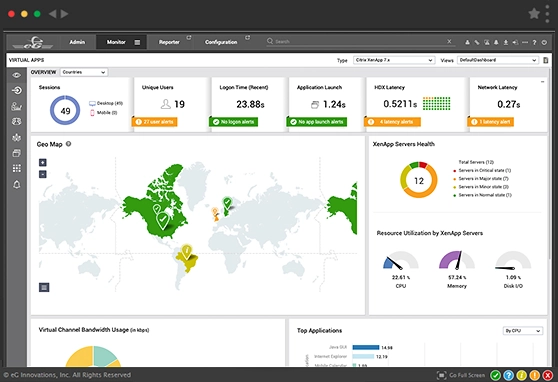The height and width of the screenshot is (382, 558).
Task: Click the sign-out arrow icon in toolbar
Action: point(515,42)
